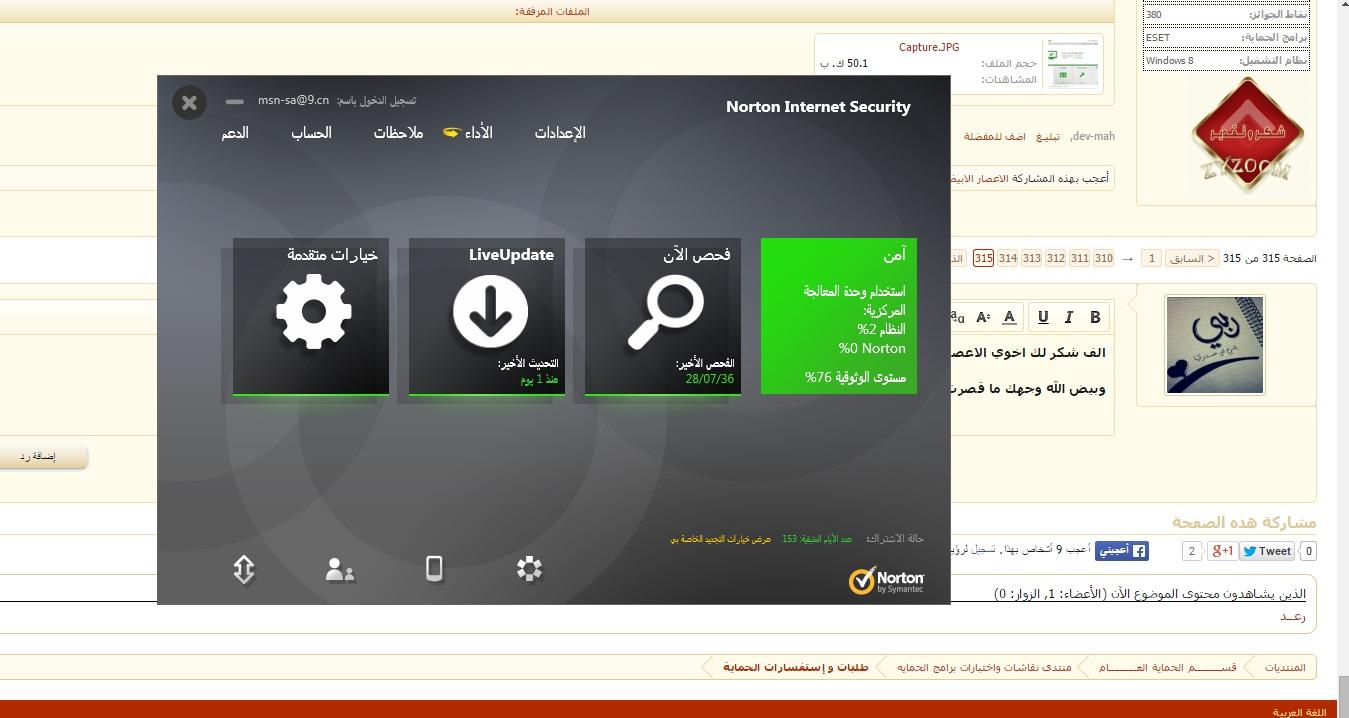Screen dimensions: 1349x718
Task: Open the font size option in editor
Action: [983, 317]
